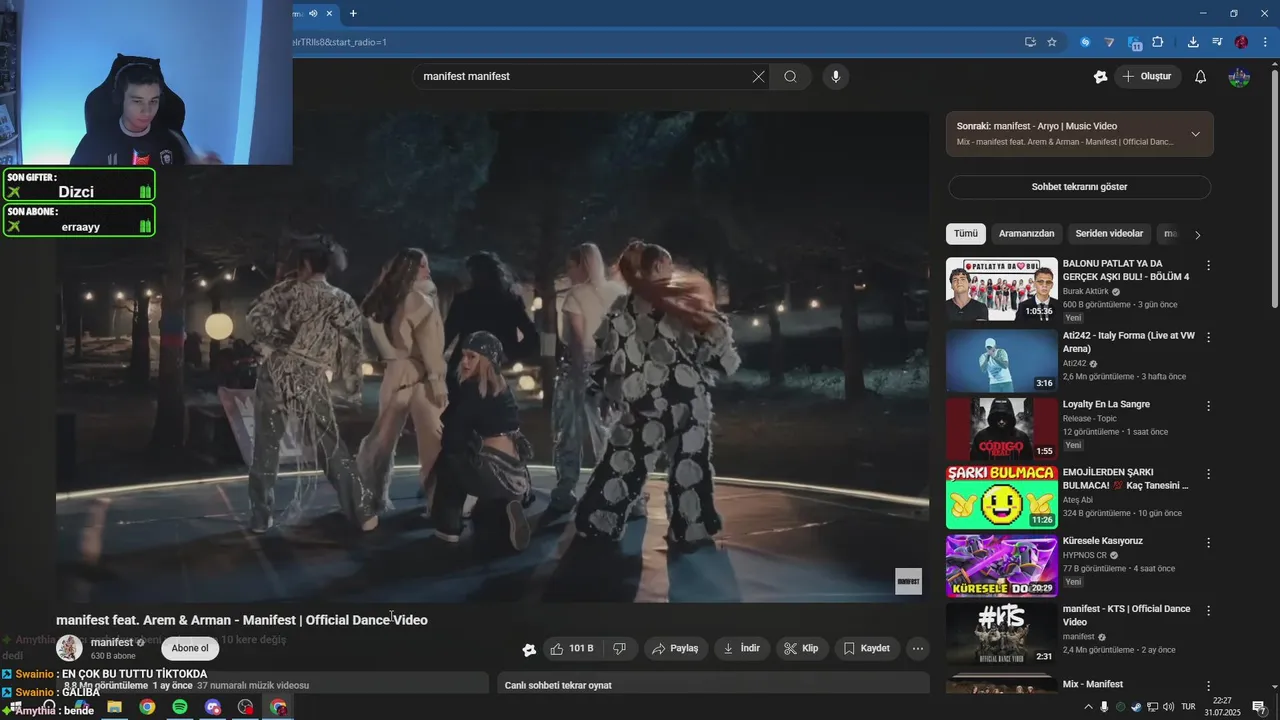Save video with Kaydet button
The height and width of the screenshot is (720, 1280).
pyautogui.click(x=866, y=649)
